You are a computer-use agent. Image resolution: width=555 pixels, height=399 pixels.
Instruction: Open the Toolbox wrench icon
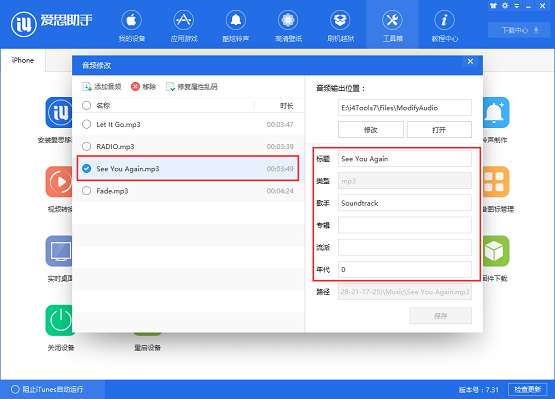(x=392, y=21)
